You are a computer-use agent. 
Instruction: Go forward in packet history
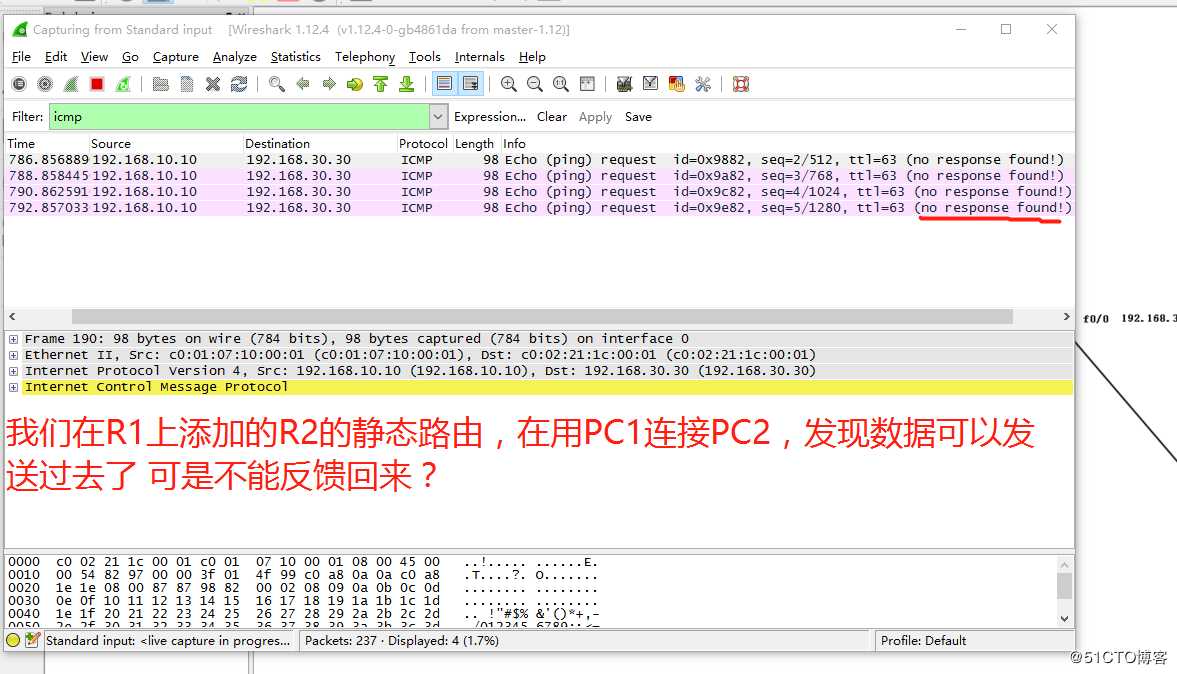pos(329,84)
